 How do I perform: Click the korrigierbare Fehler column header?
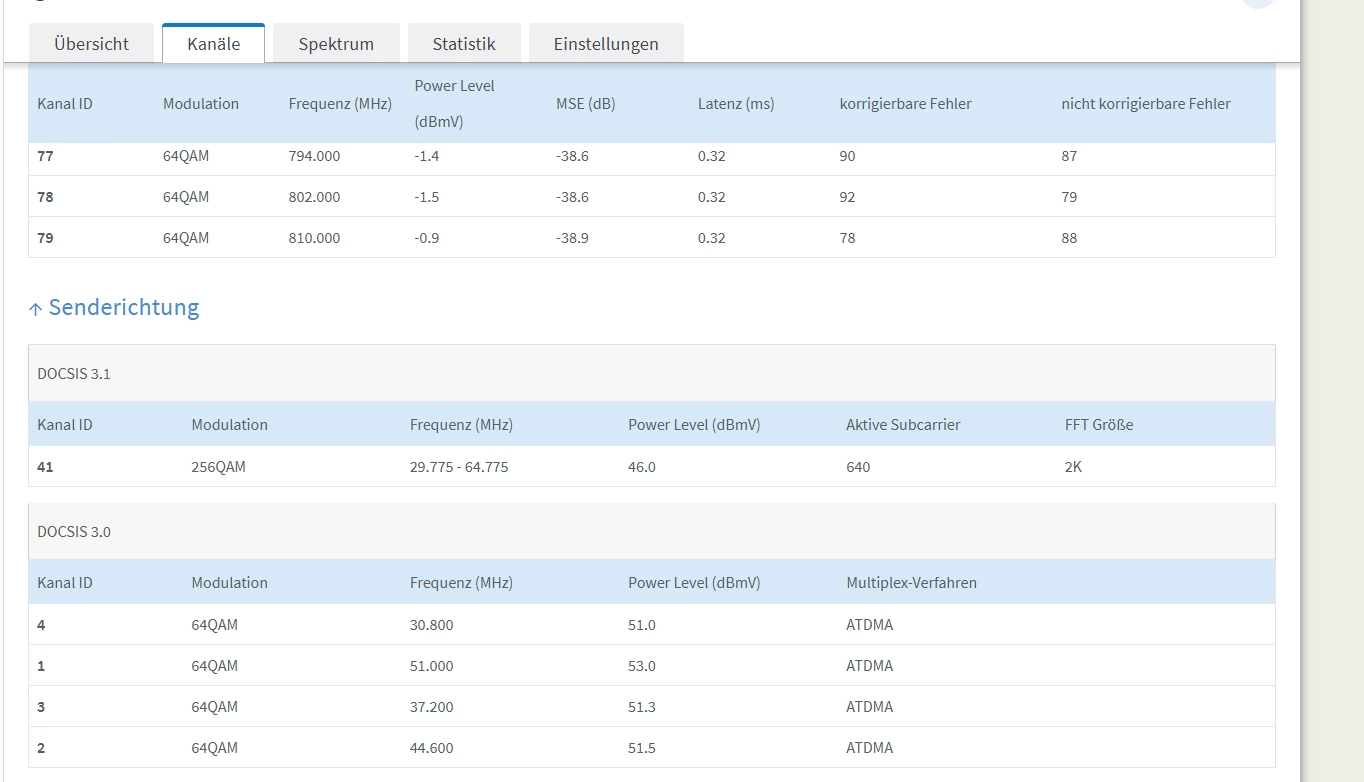click(x=905, y=104)
